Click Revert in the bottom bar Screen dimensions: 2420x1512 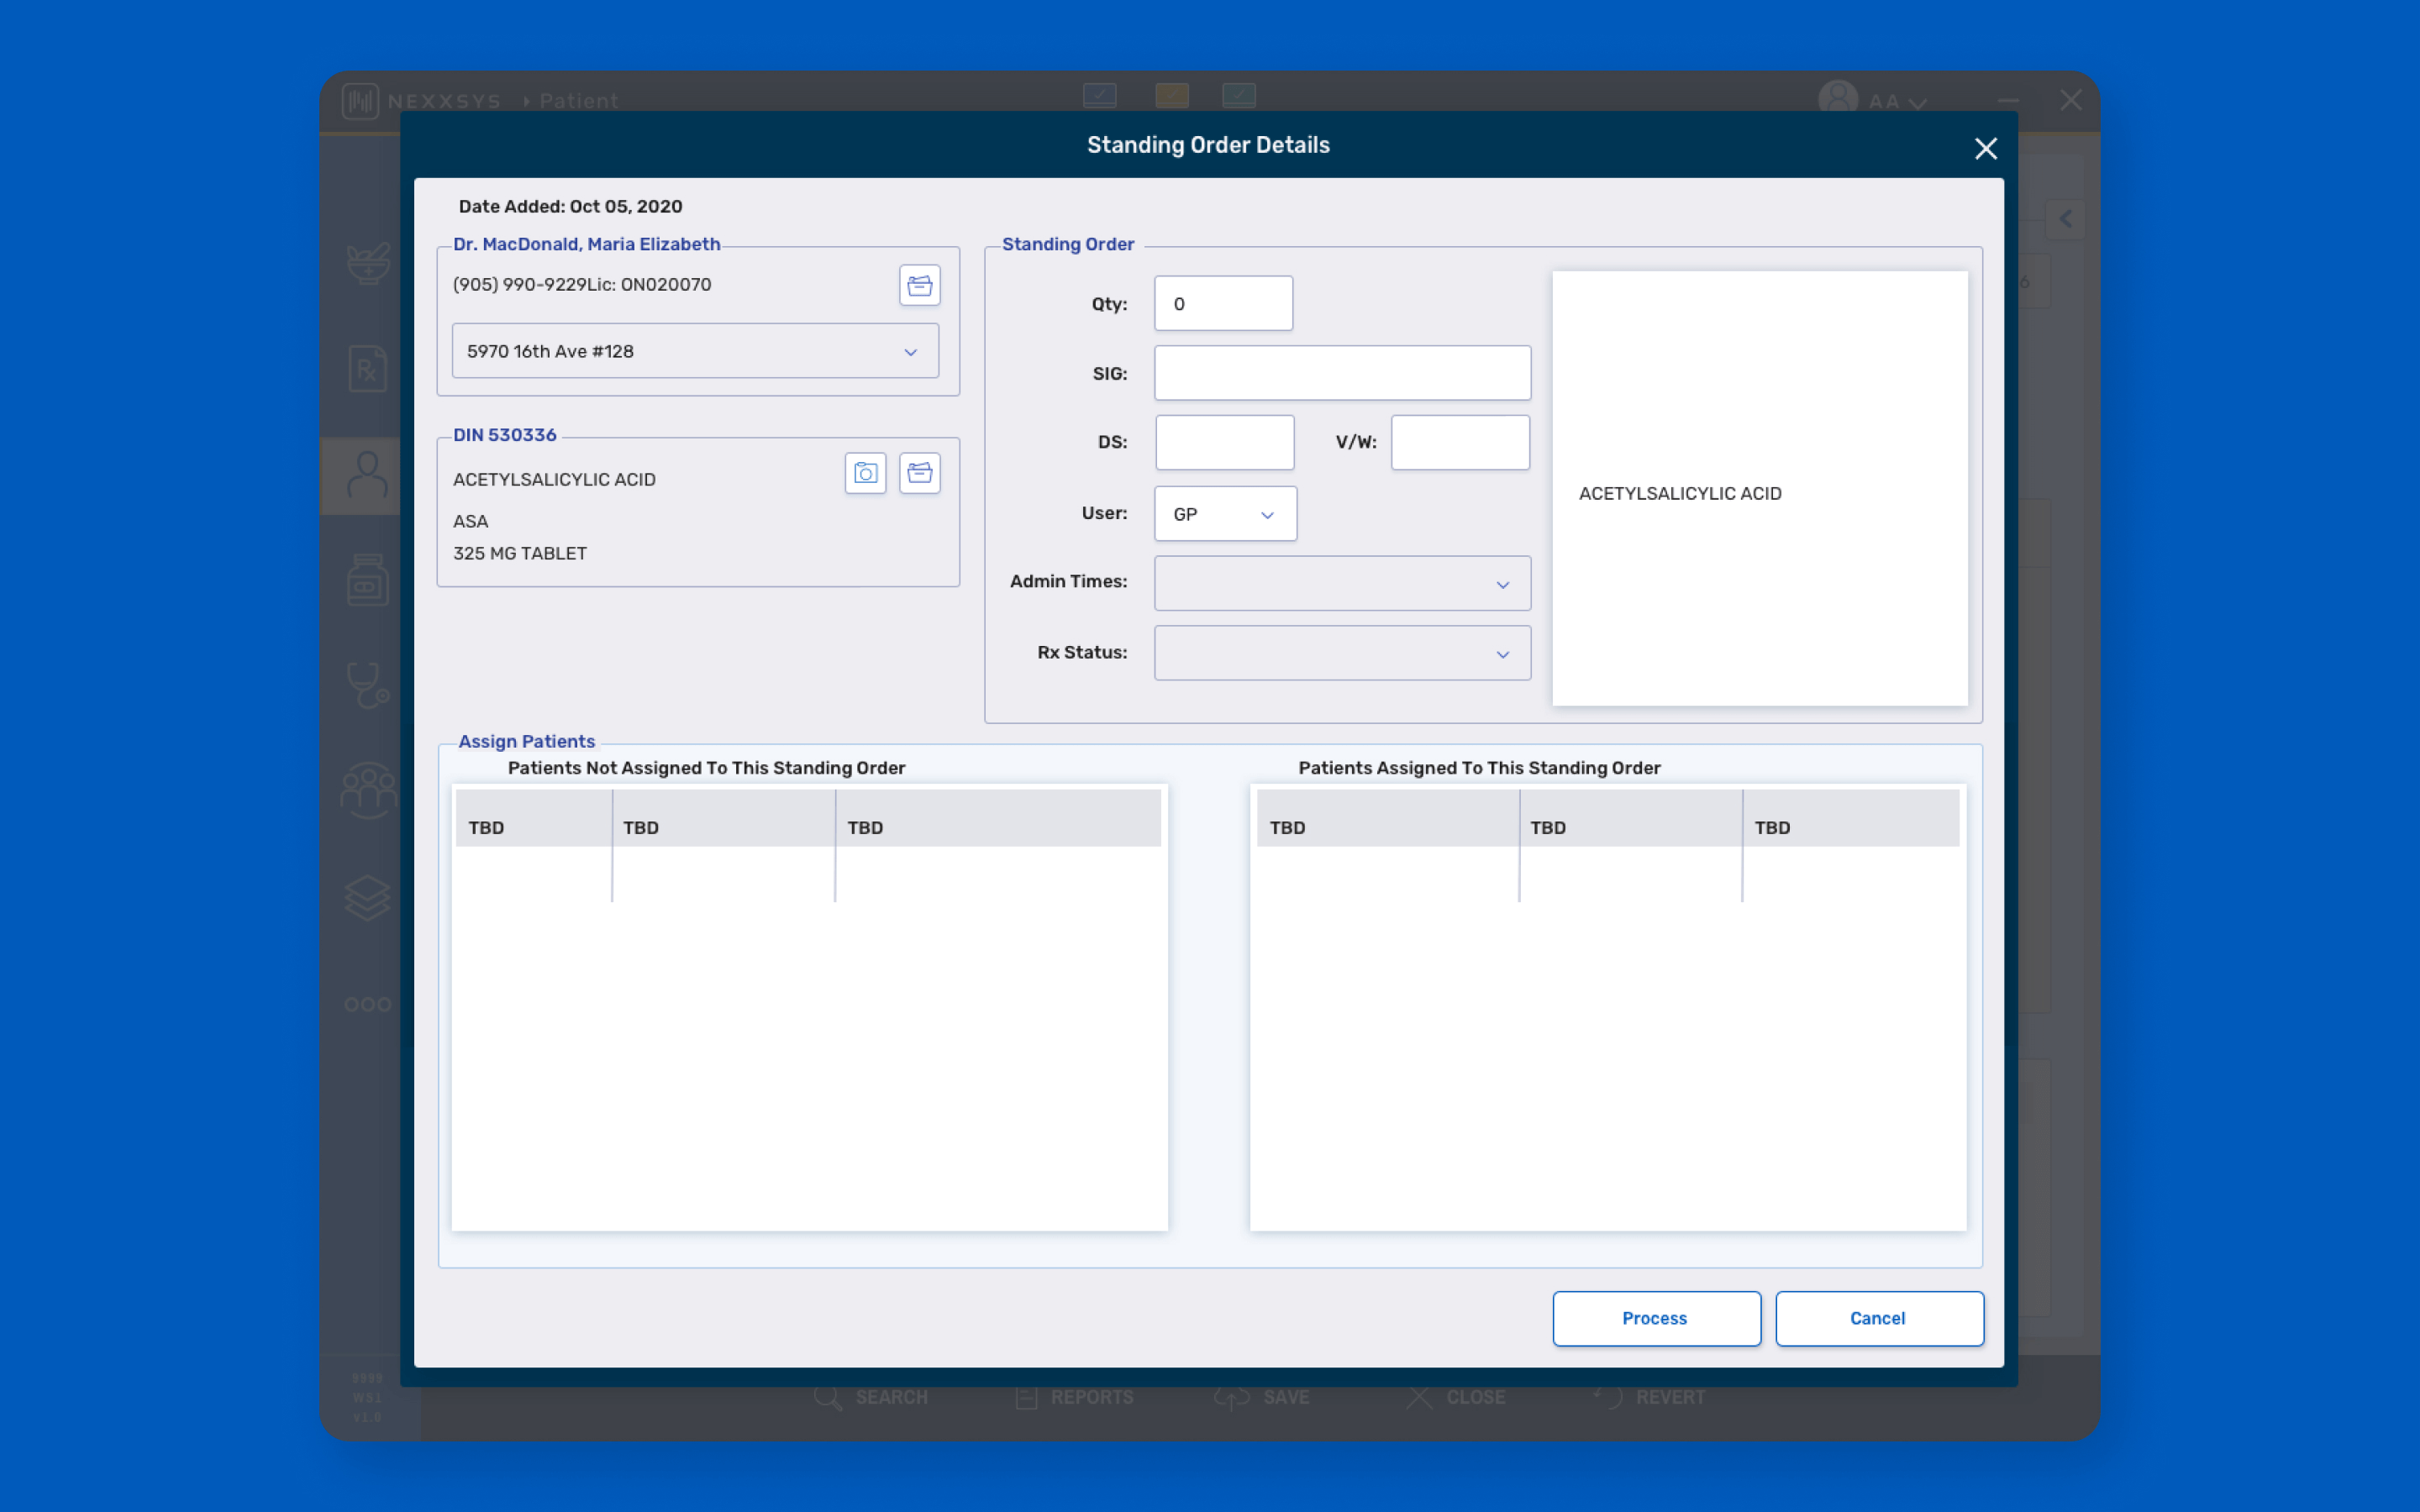click(1650, 1397)
